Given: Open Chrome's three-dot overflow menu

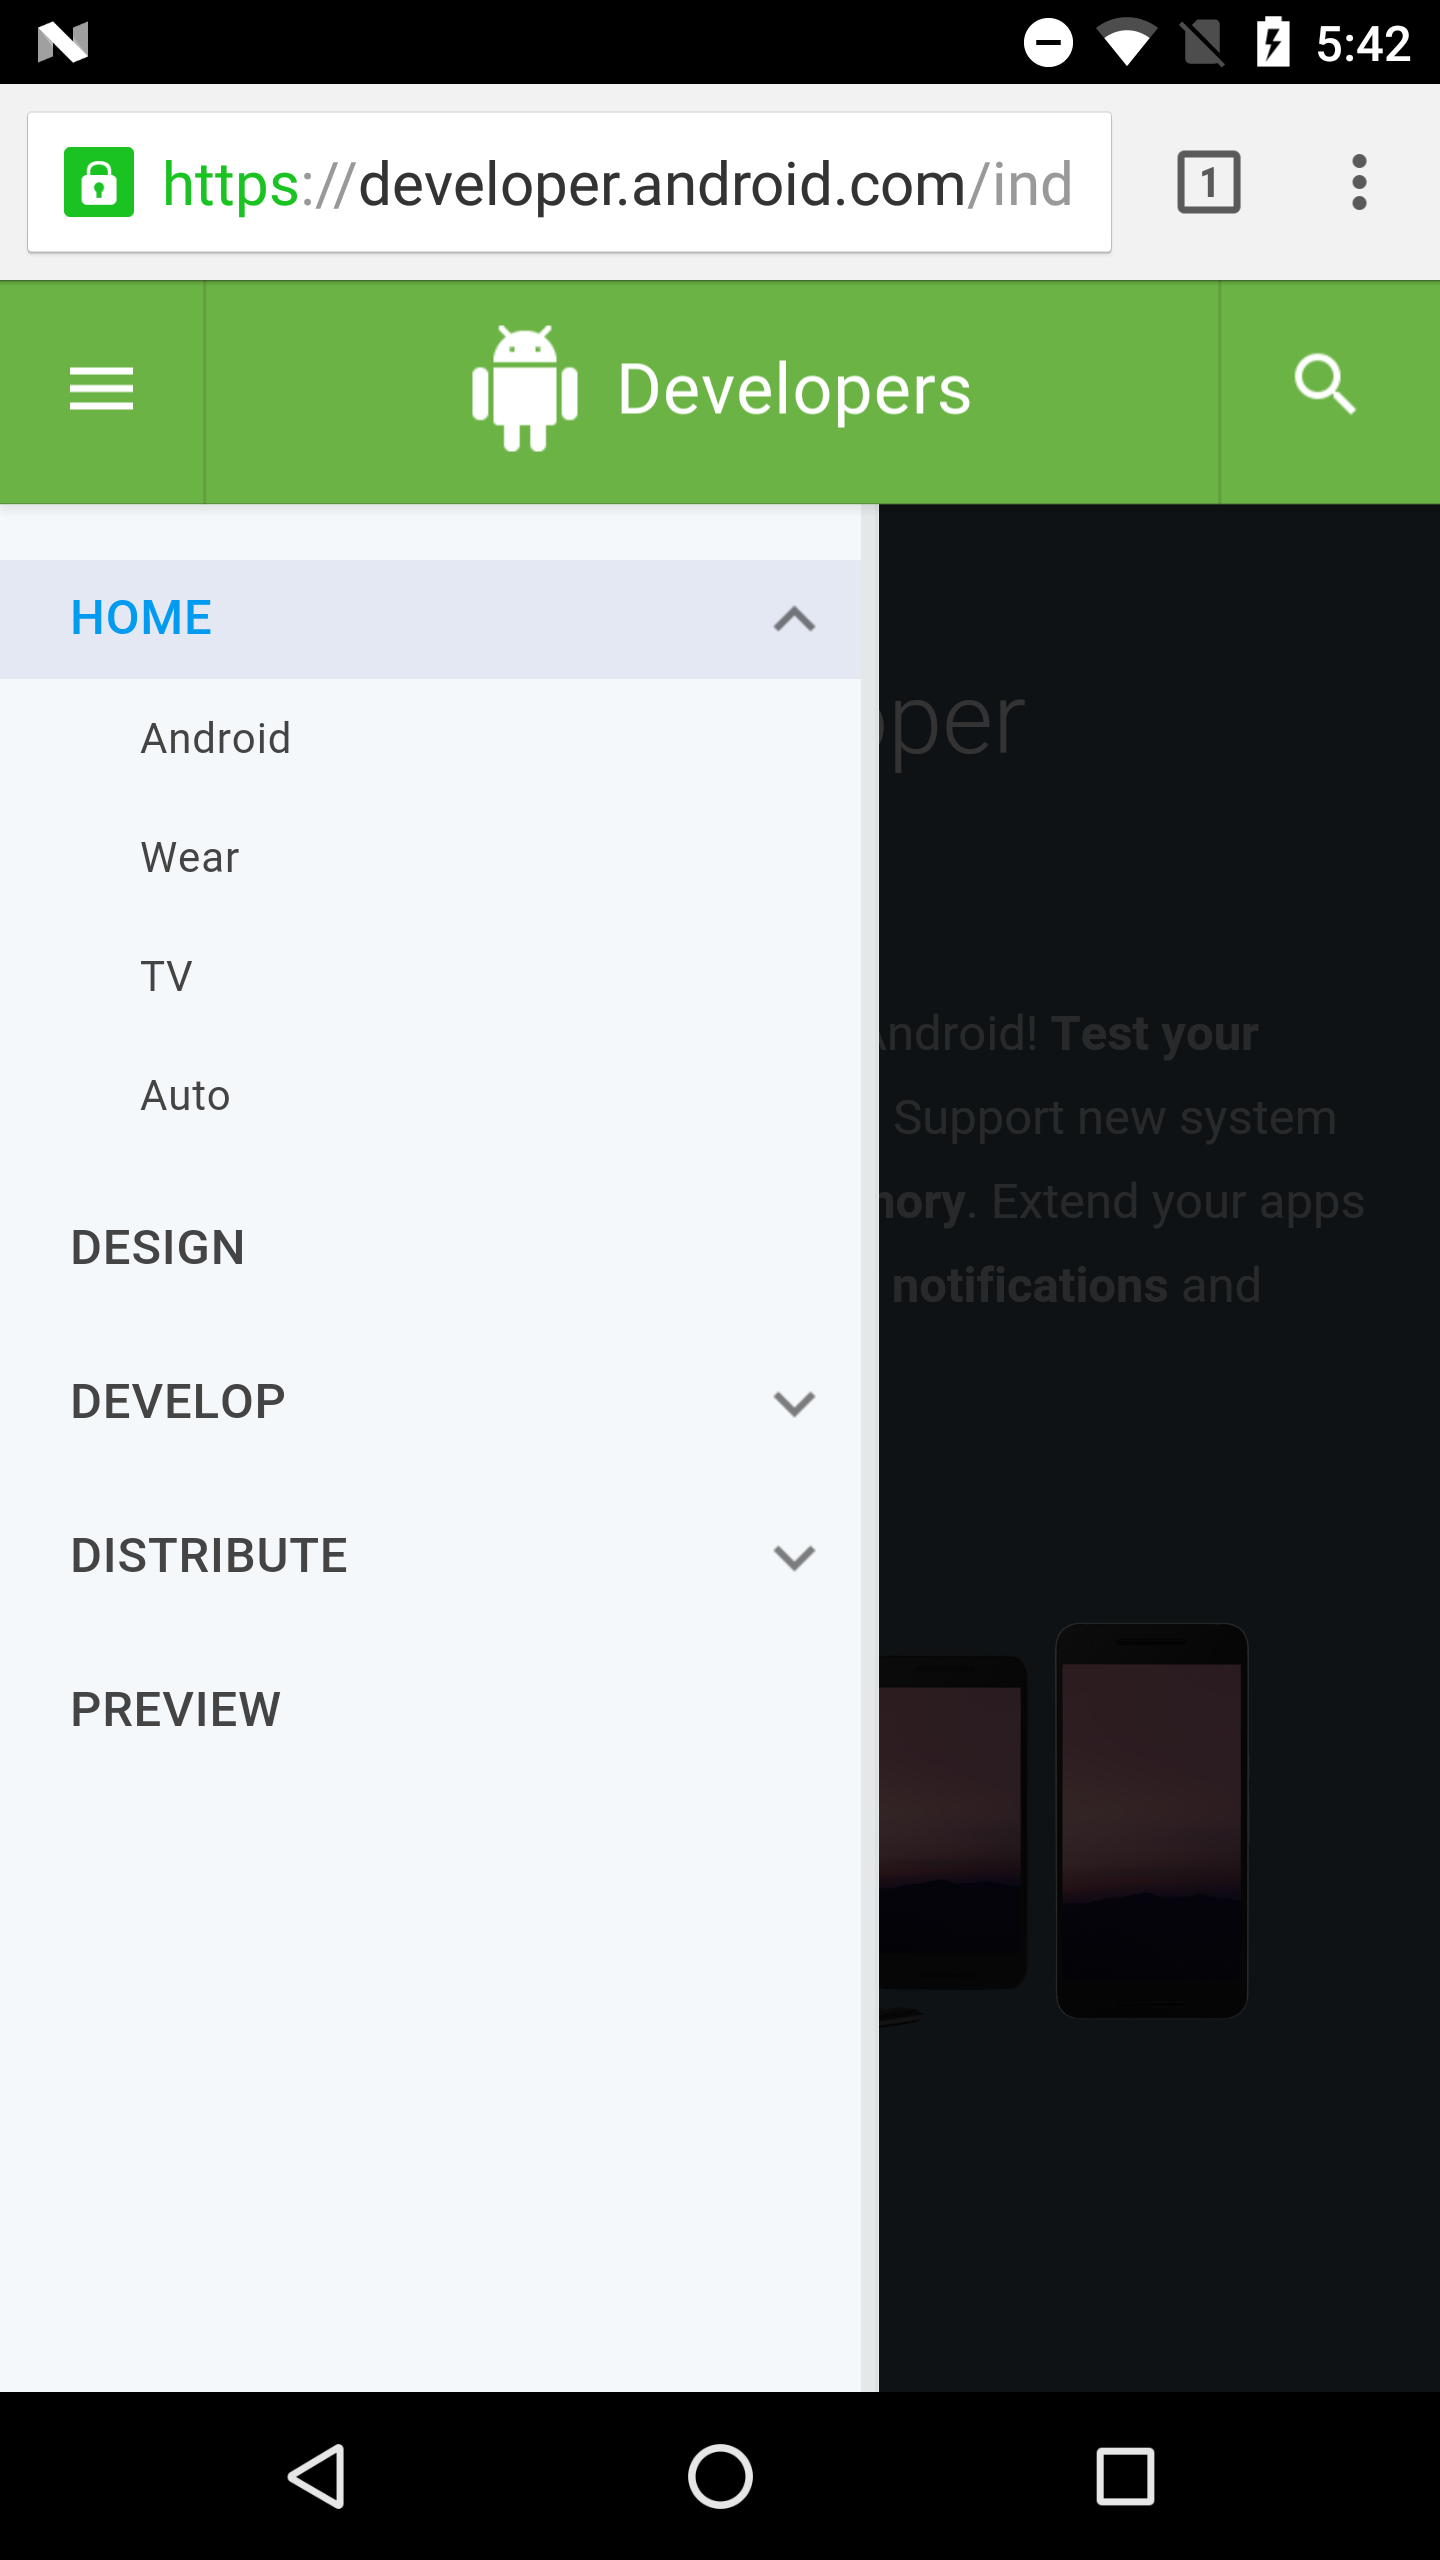Looking at the screenshot, I should point(1358,182).
